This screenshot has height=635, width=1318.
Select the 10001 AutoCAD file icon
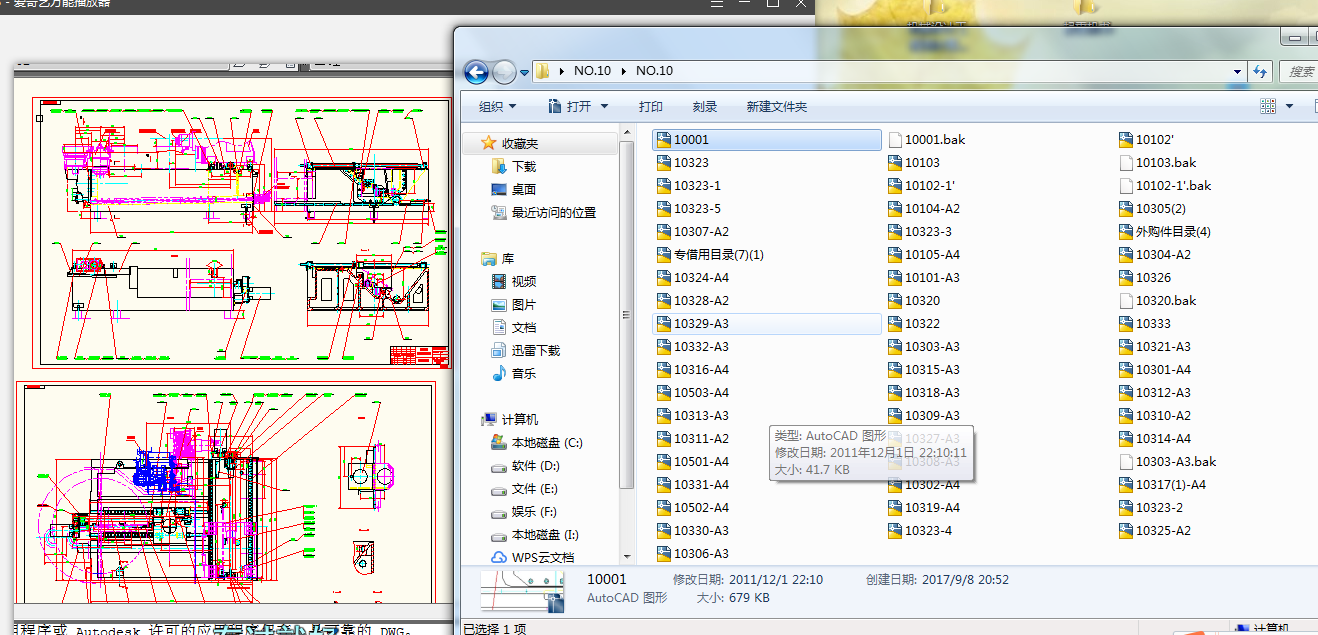664,140
